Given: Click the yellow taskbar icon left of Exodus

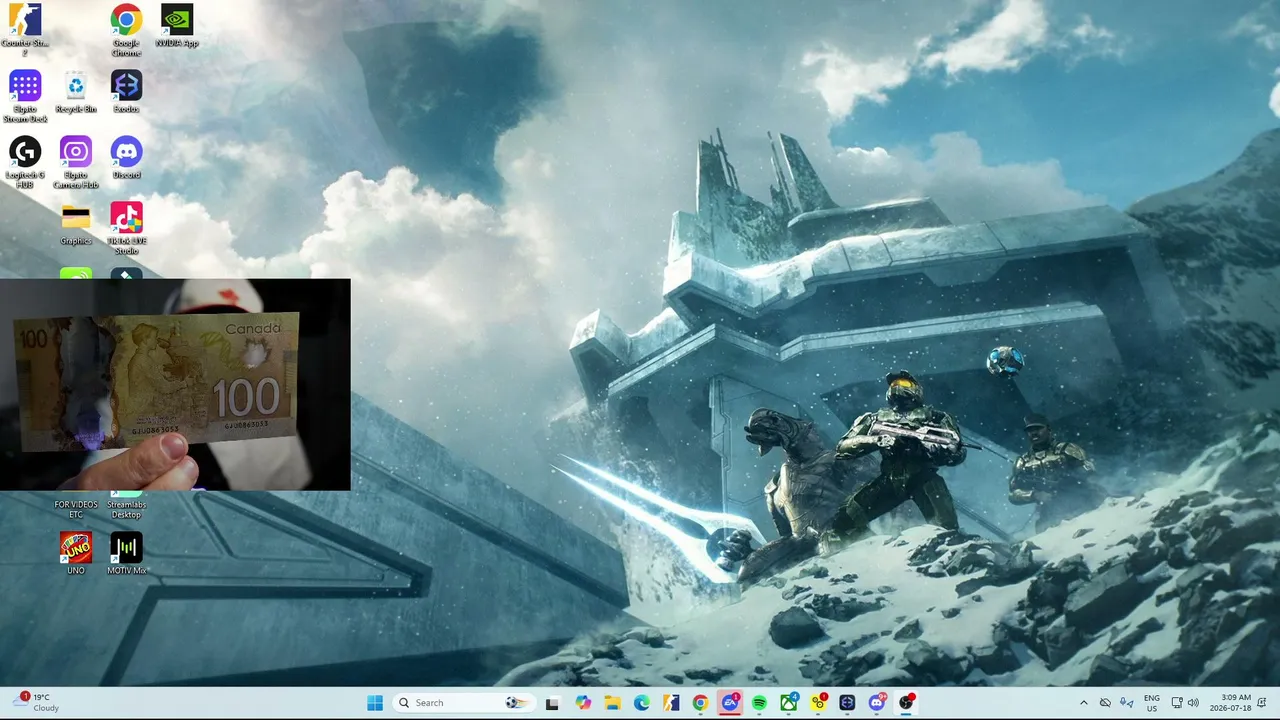Looking at the screenshot, I should 818,703.
